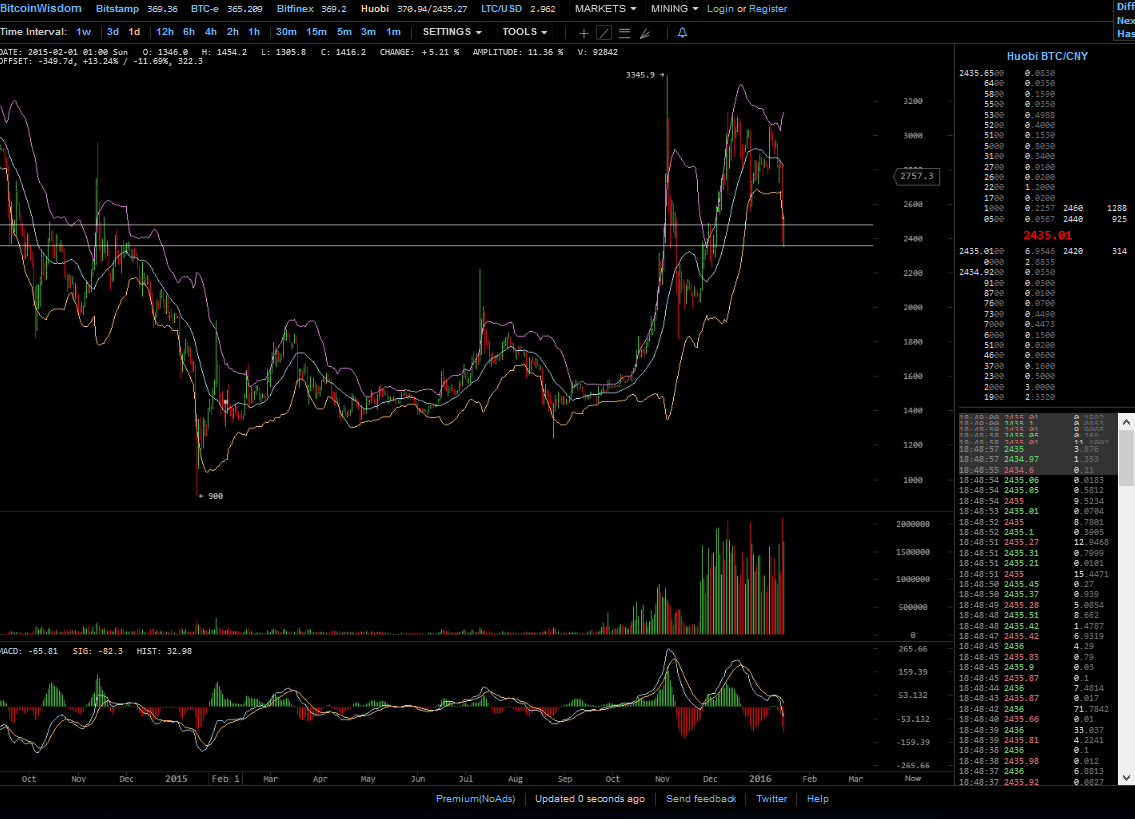Viewport: 1135px width, 819px height.
Task: Select the horizontal lines drawing tool
Action: tap(624, 33)
